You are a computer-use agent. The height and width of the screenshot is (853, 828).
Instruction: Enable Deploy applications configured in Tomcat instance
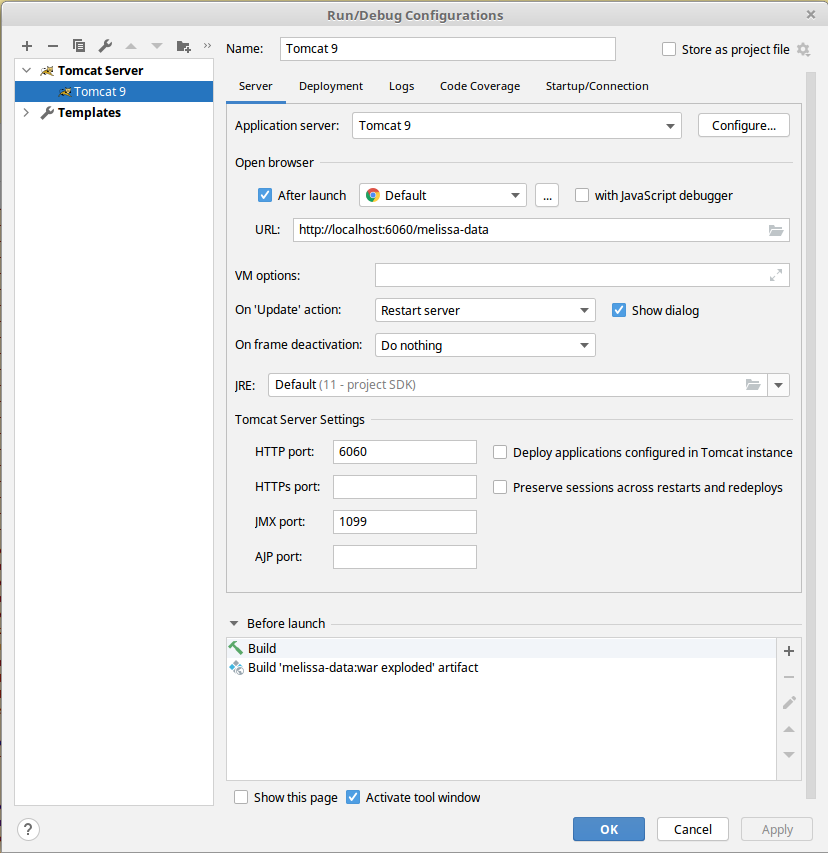[500, 453]
